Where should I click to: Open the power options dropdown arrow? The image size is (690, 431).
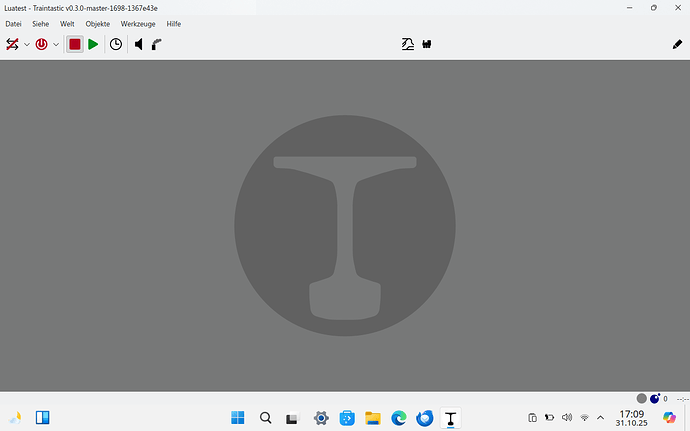[56, 45]
